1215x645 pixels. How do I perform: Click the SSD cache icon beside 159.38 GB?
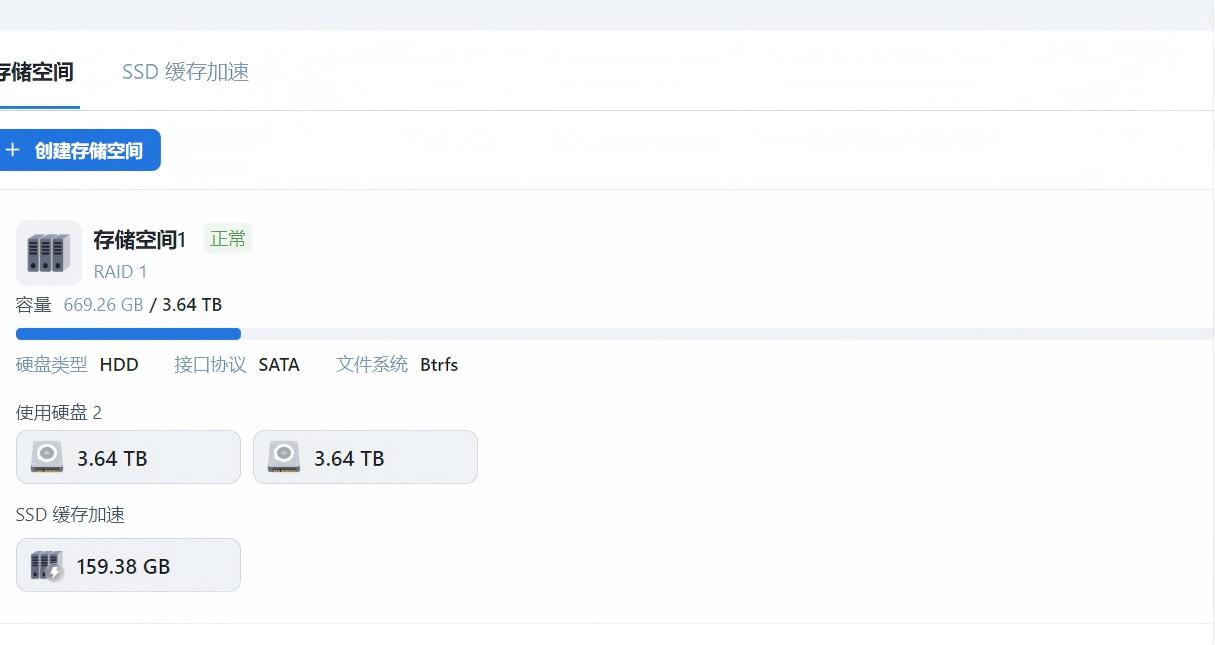click(x=47, y=566)
